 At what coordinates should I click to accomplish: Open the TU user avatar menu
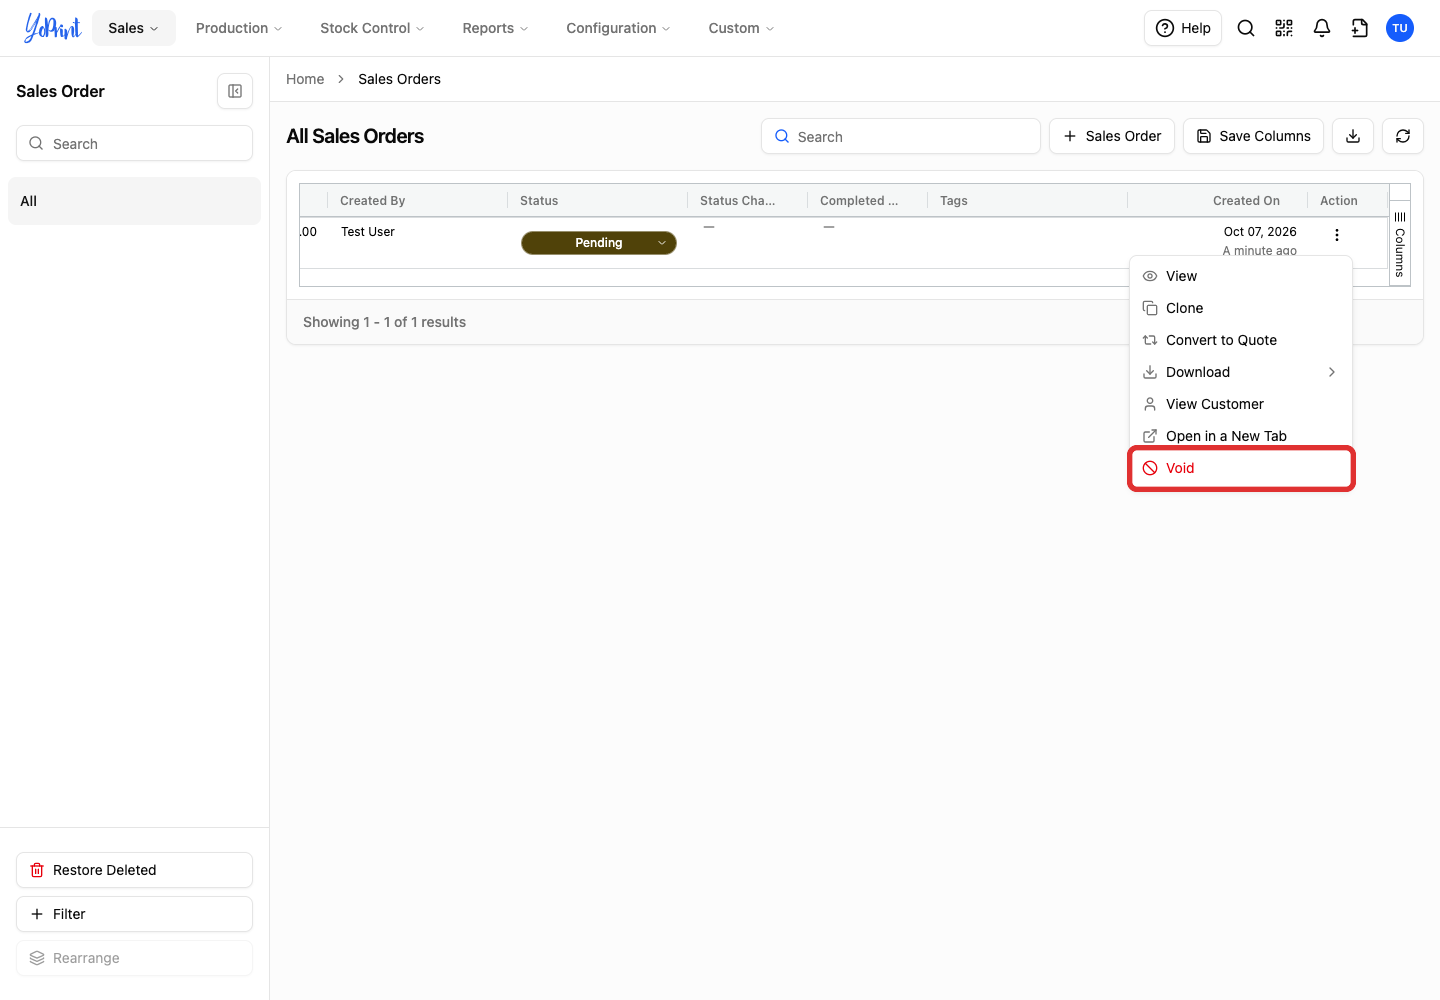1400,28
